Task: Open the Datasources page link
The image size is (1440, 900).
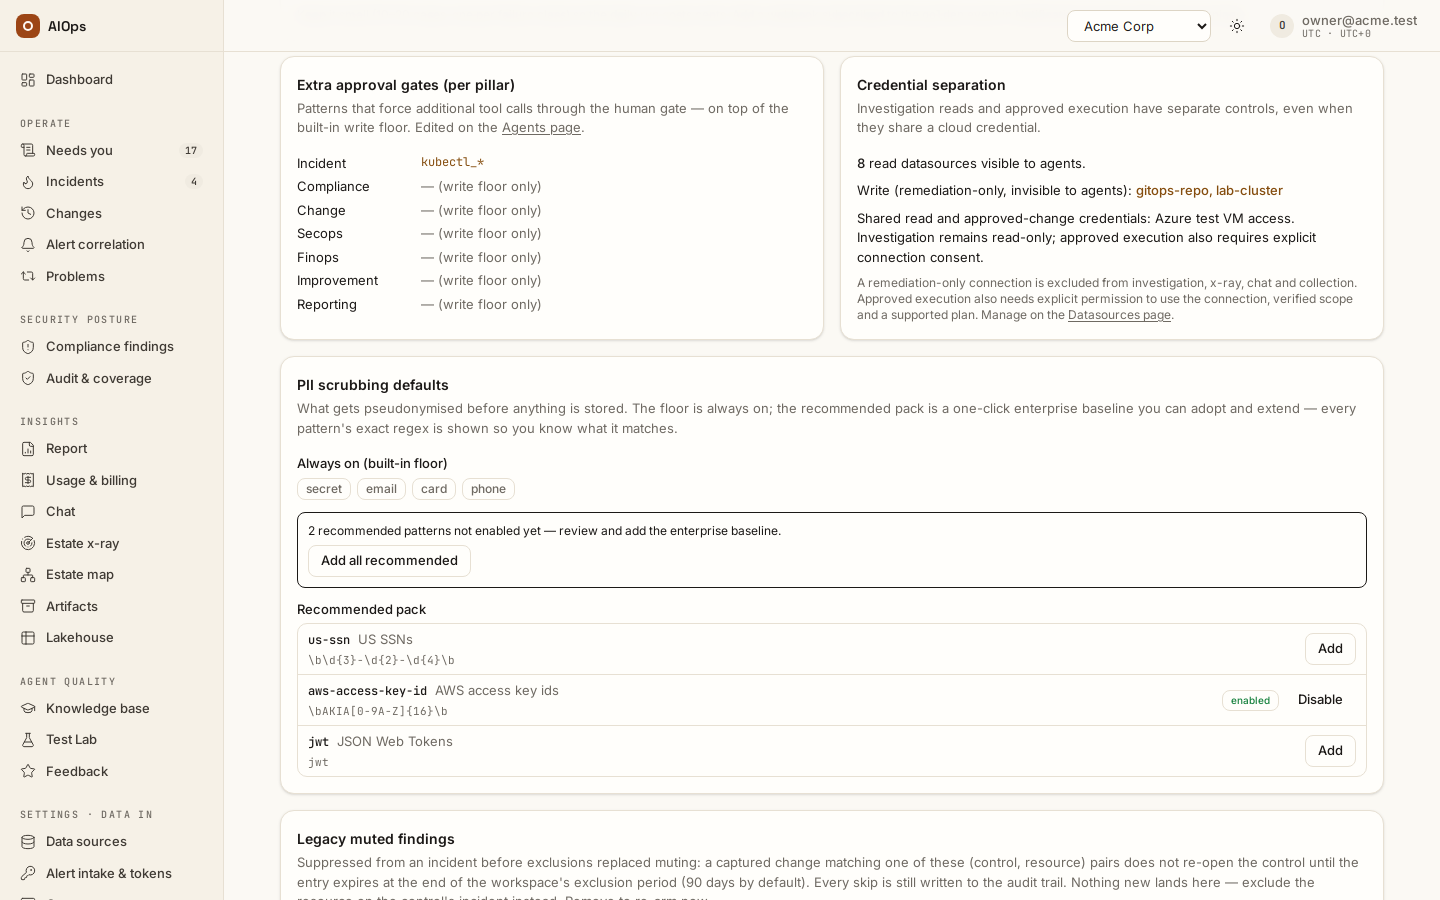Action: (1119, 315)
